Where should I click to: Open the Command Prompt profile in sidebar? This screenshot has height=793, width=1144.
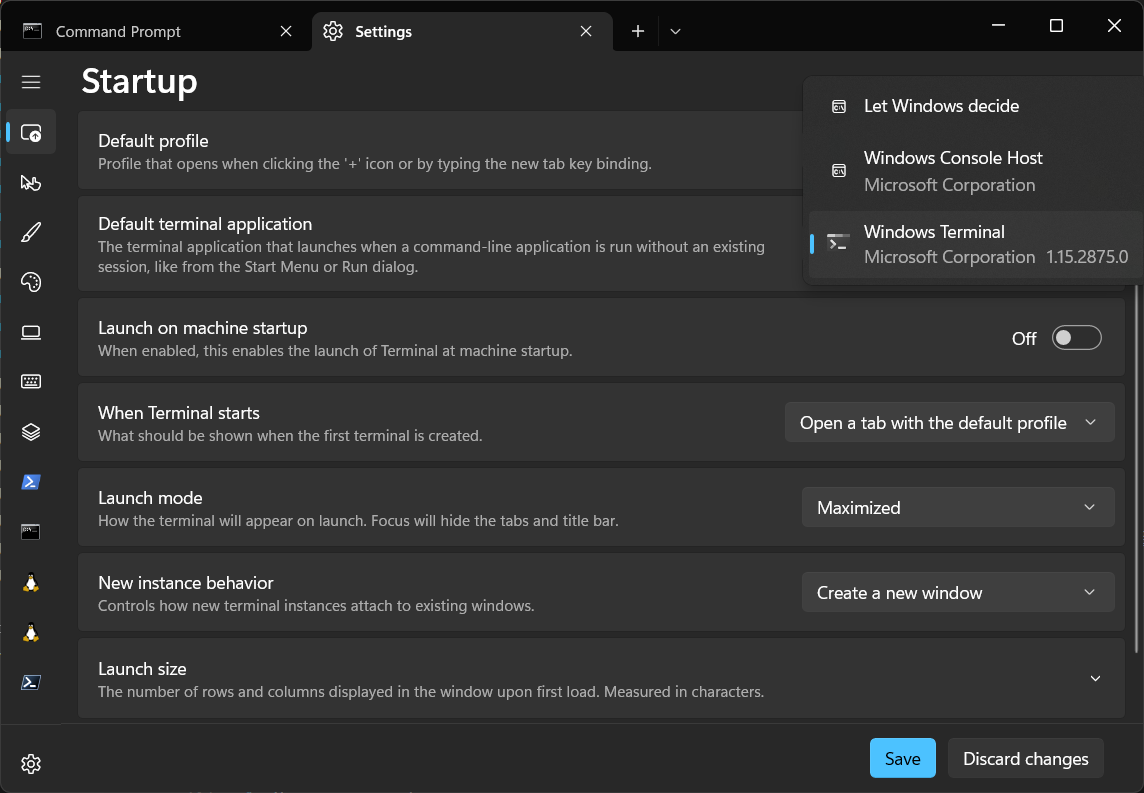(31, 532)
